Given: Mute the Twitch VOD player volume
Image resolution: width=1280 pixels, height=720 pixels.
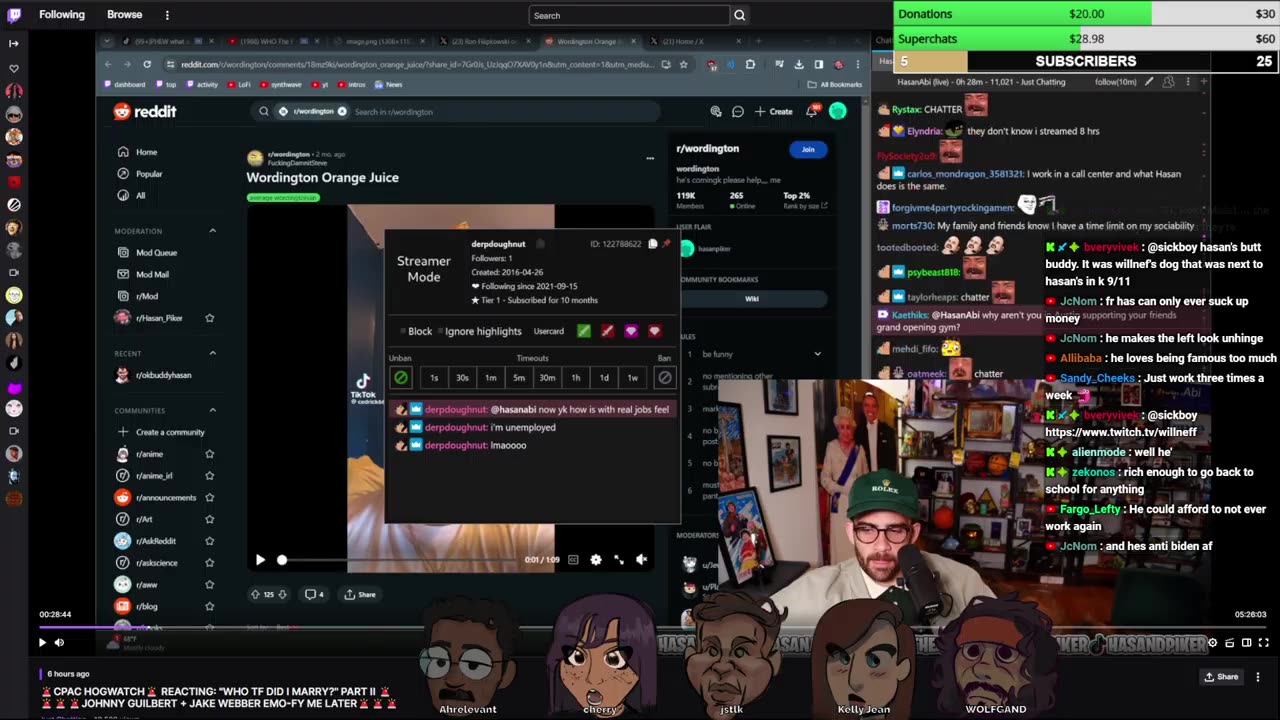Looking at the screenshot, I should [59, 643].
